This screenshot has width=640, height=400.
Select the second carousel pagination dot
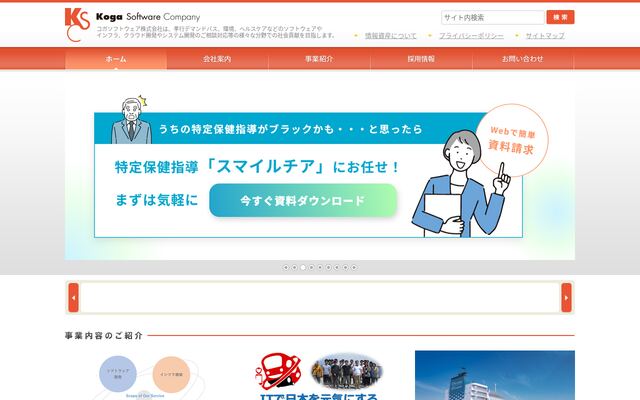[294, 267]
